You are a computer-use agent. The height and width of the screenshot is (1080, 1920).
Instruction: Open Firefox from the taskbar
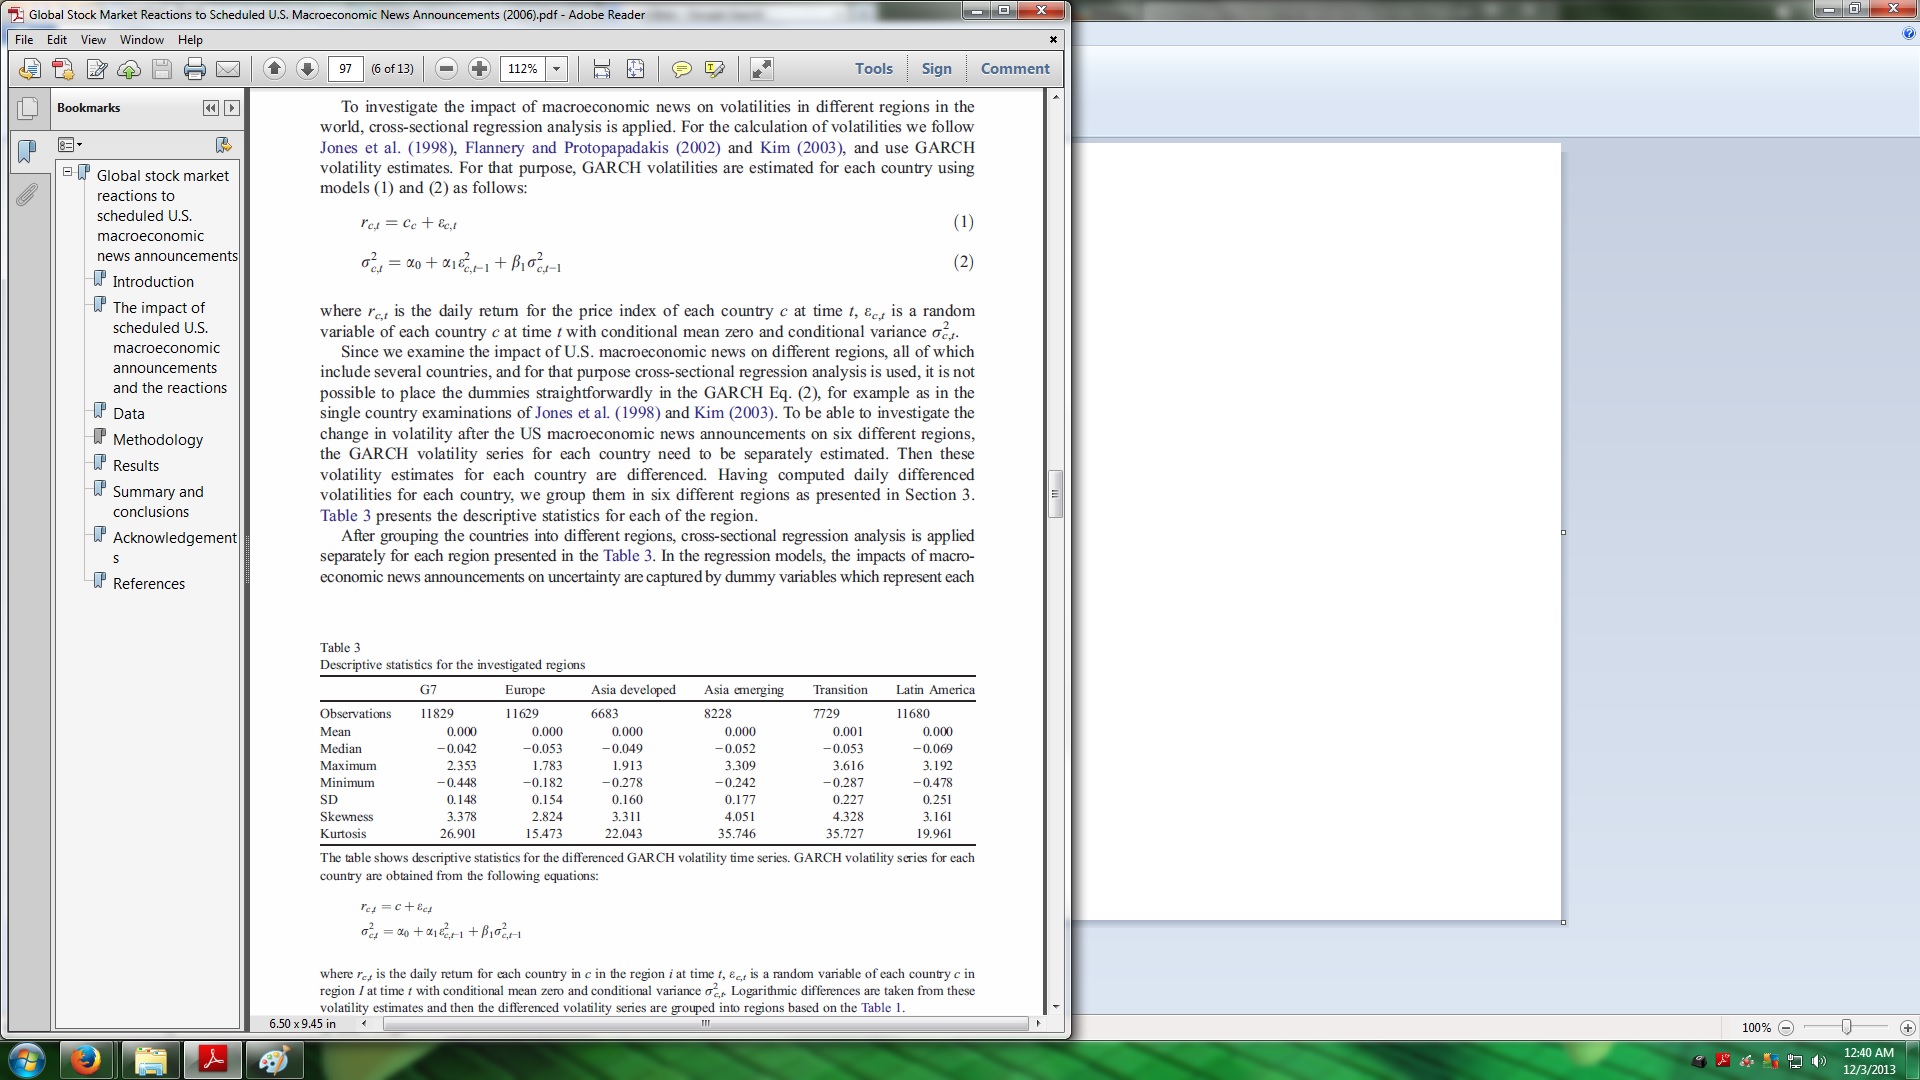(85, 1060)
